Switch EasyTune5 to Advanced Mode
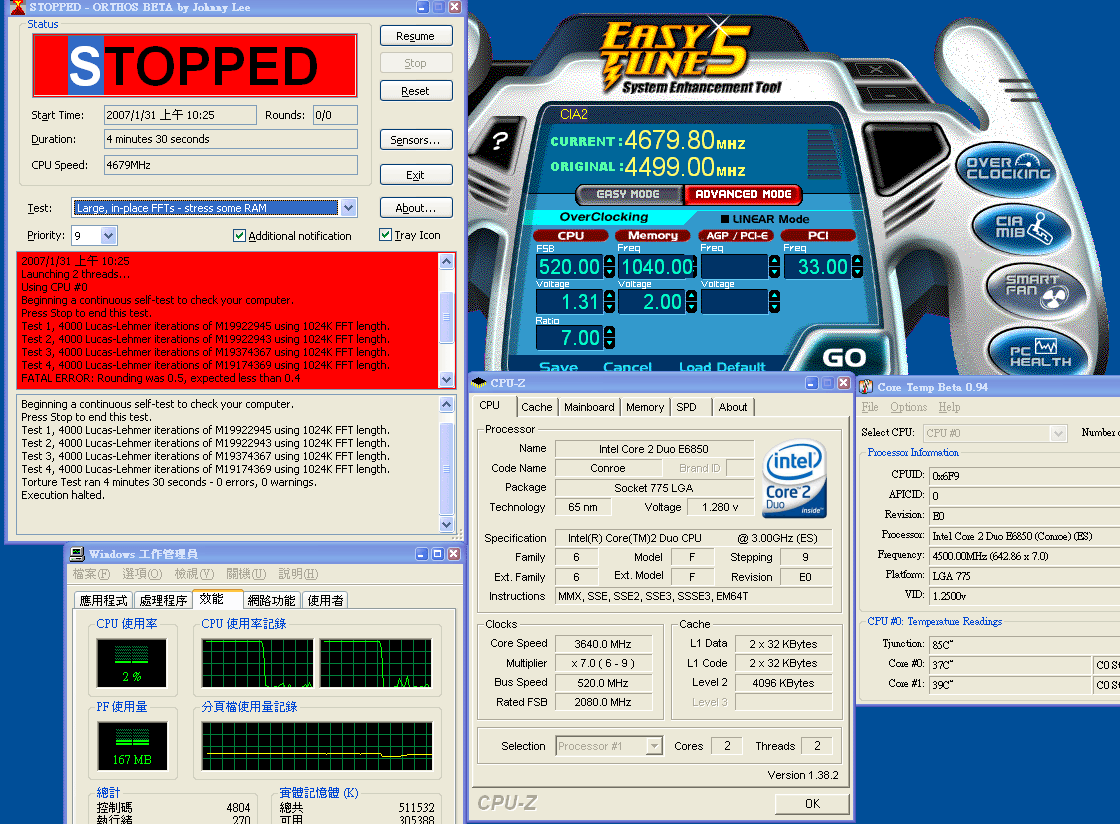The image size is (1120, 824). point(743,194)
